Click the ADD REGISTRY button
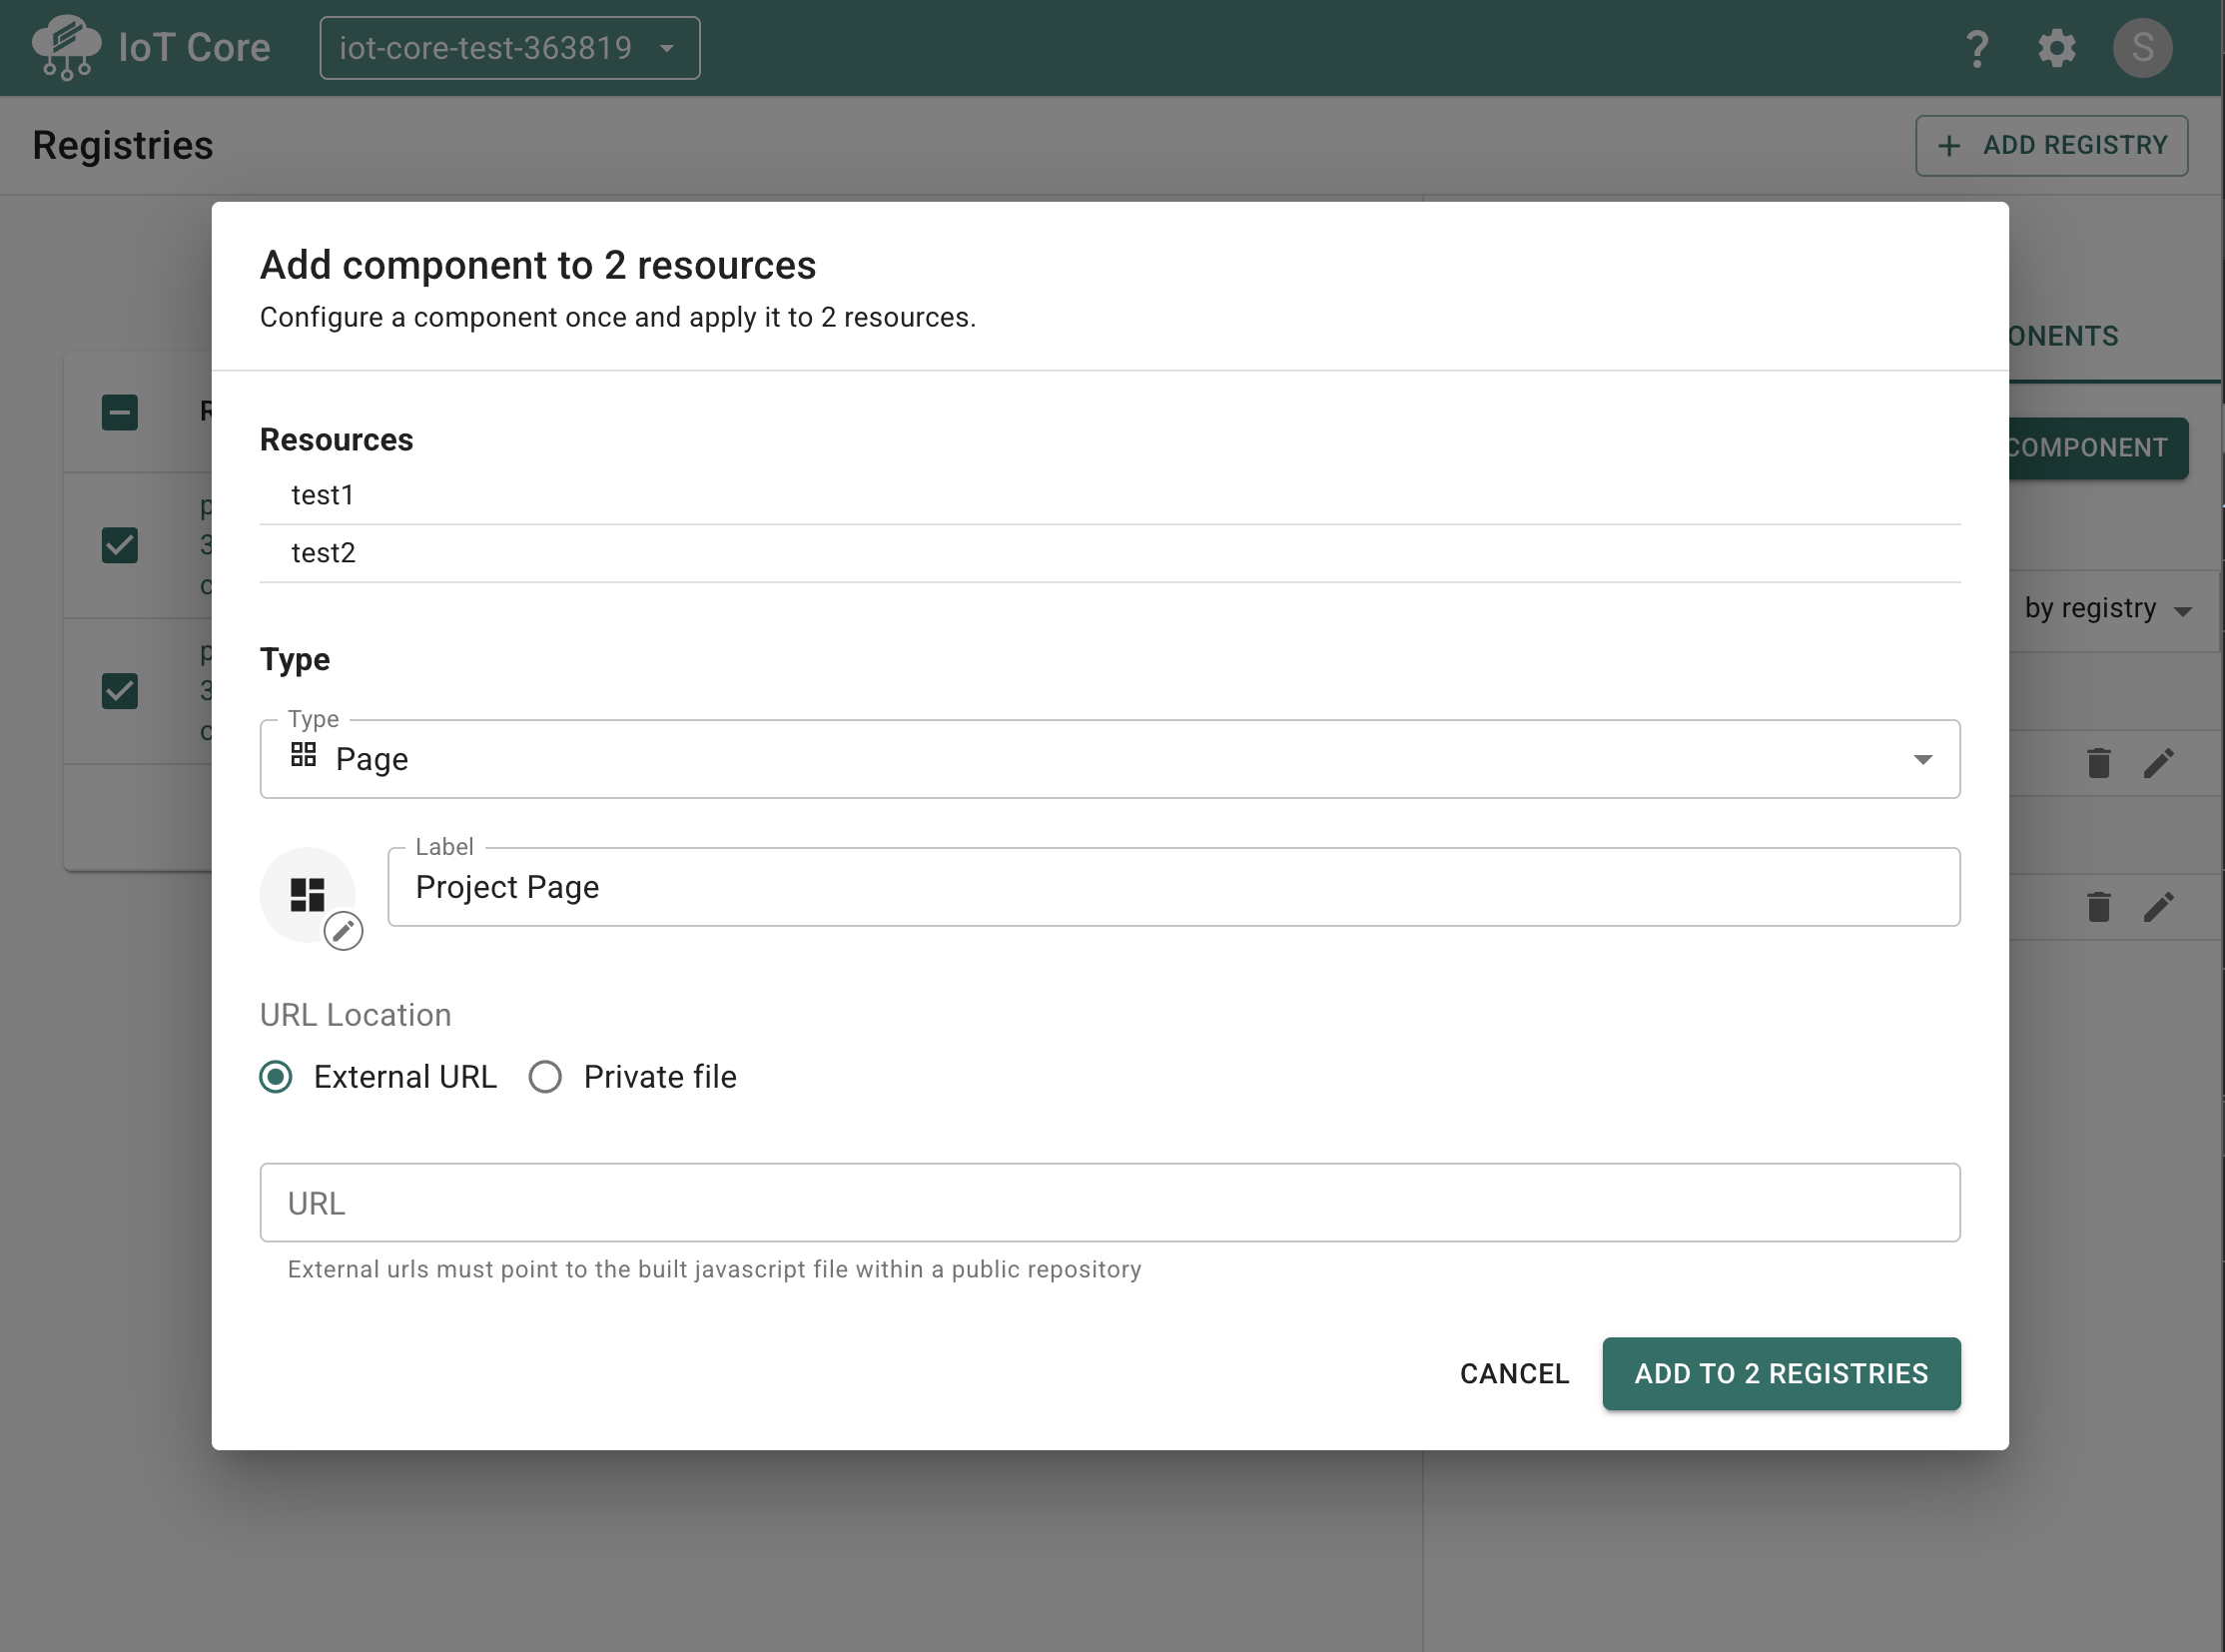This screenshot has height=1652, width=2225. tap(2051, 146)
